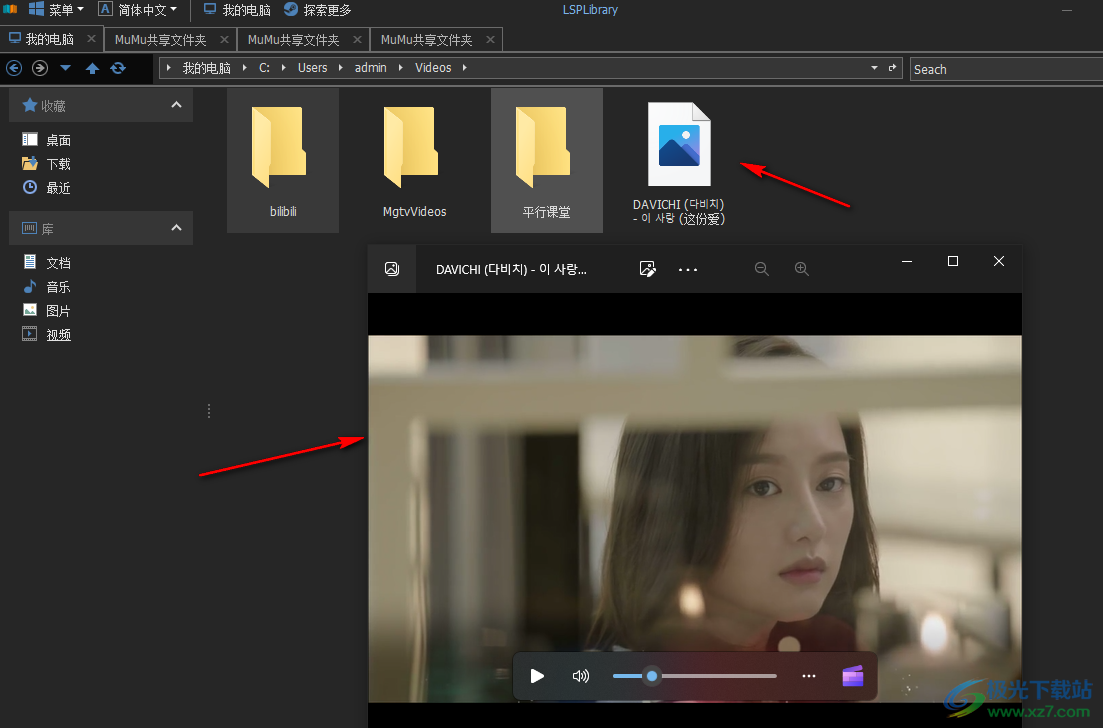The width and height of the screenshot is (1103, 728).
Task: Collapse the 库 library section
Action: 177,228
